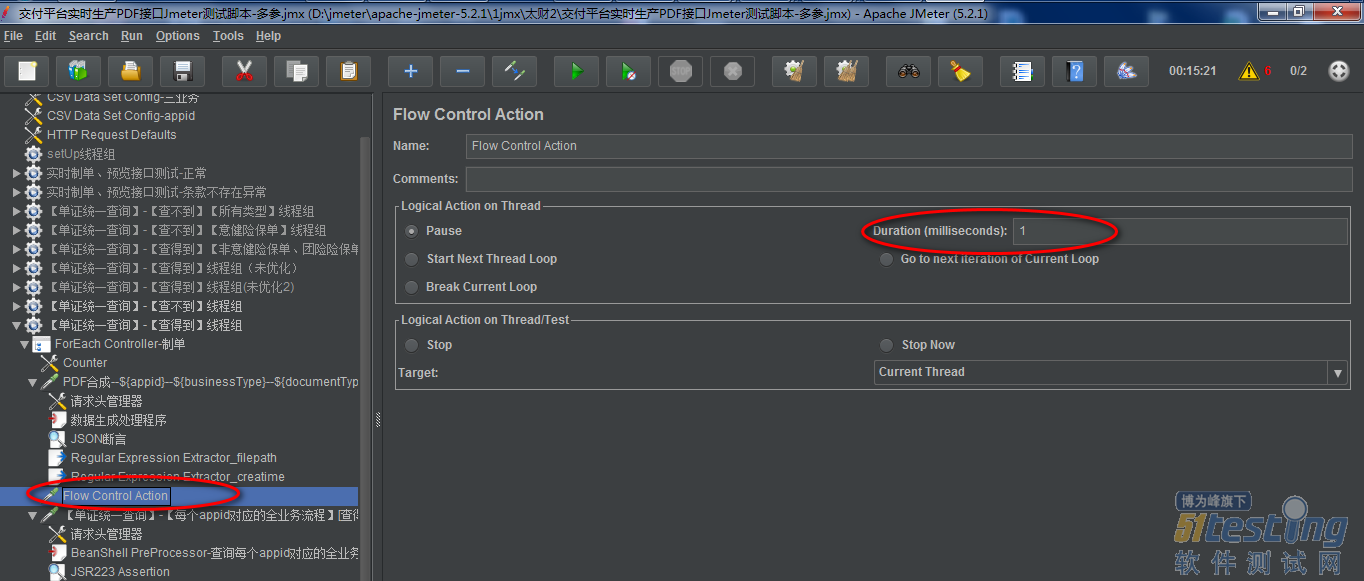Click Start no pauses icon

coord(628,71)
